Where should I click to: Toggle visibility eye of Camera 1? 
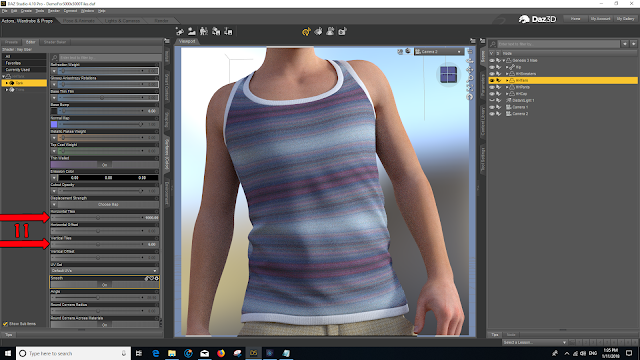coord(492,107)
